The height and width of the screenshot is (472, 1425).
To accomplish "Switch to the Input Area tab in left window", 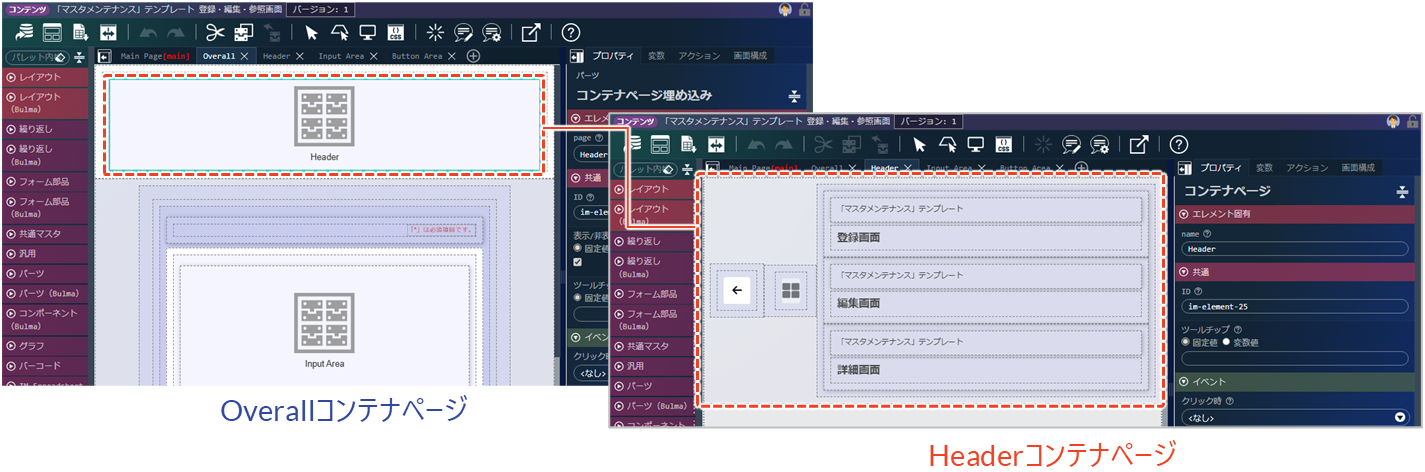I will 341,56.
